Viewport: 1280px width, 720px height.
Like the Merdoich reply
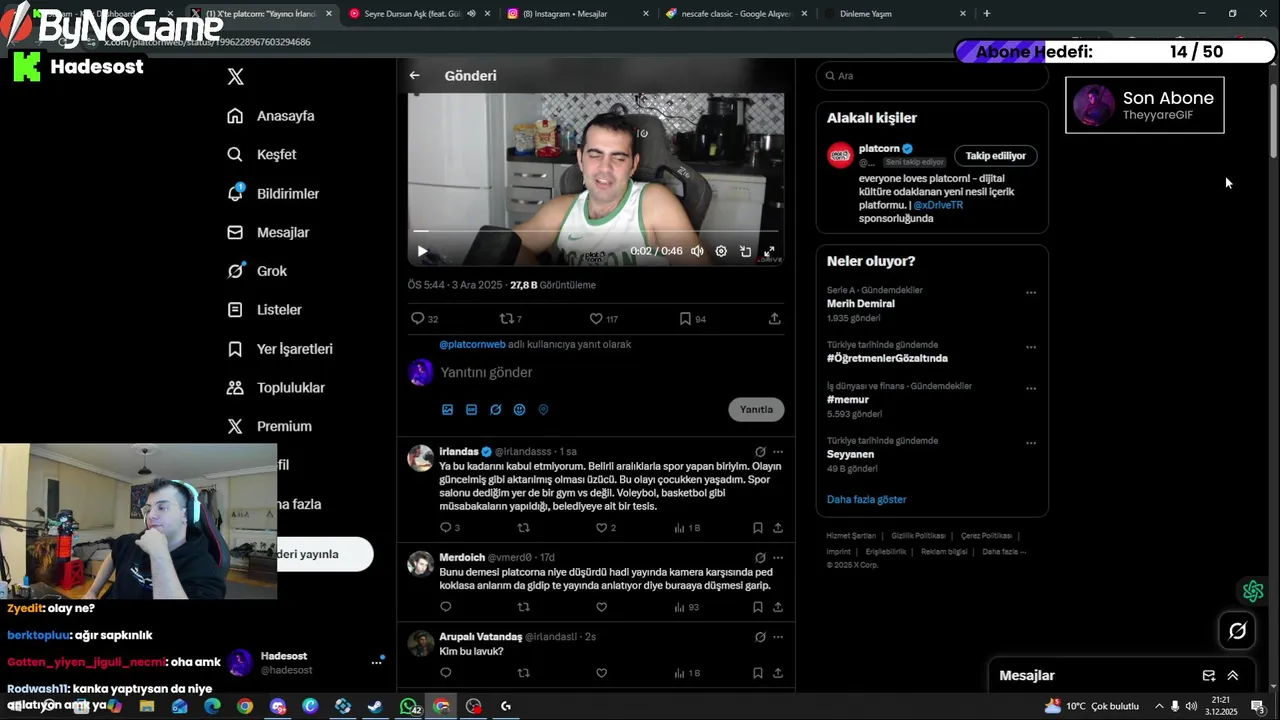pos(602,607)
